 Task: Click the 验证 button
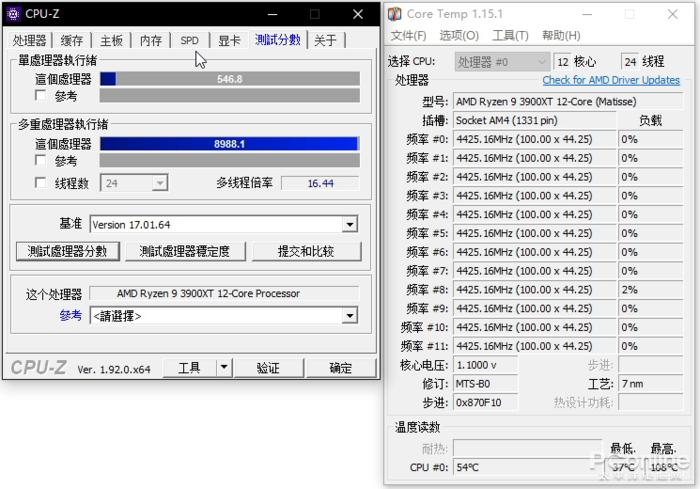[x=268, y=368]
